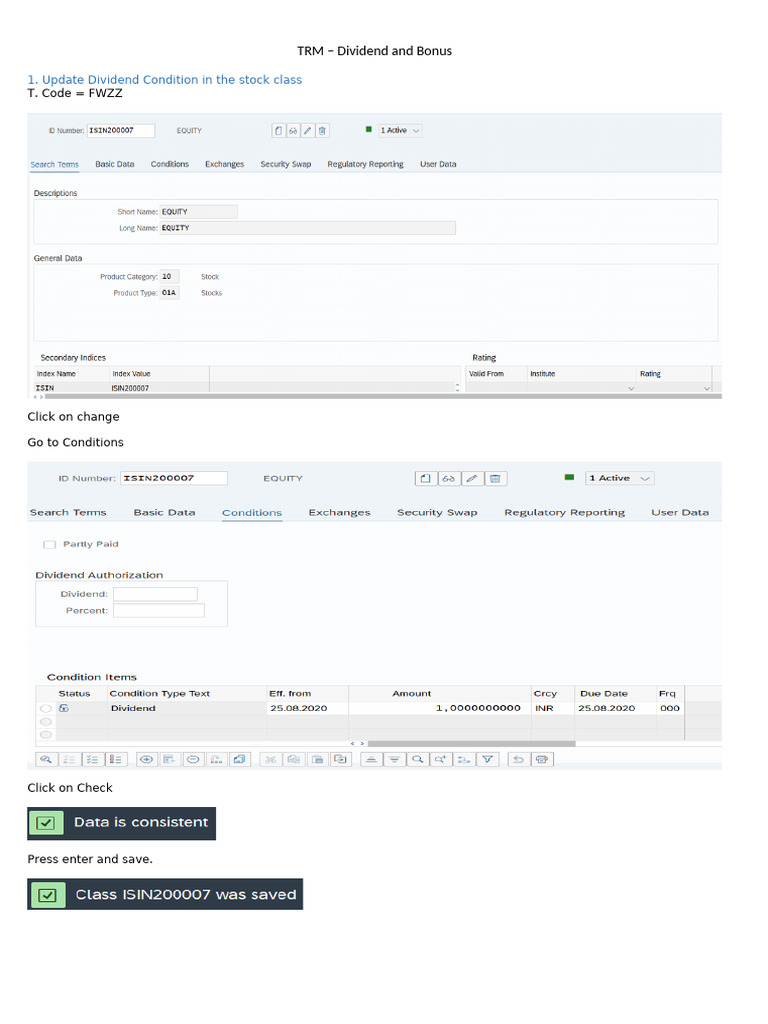Open 1 Active dropdown in Conditions screenshot
Image resolution: width=768 pixels, height=1024 pixels.
(620, 479)
